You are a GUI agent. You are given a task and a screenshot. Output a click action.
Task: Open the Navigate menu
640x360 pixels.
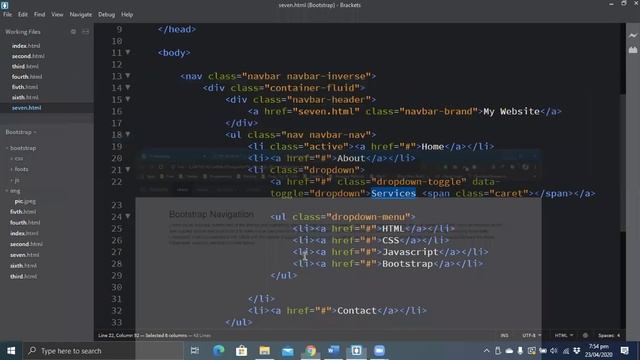tap(81, 14)
